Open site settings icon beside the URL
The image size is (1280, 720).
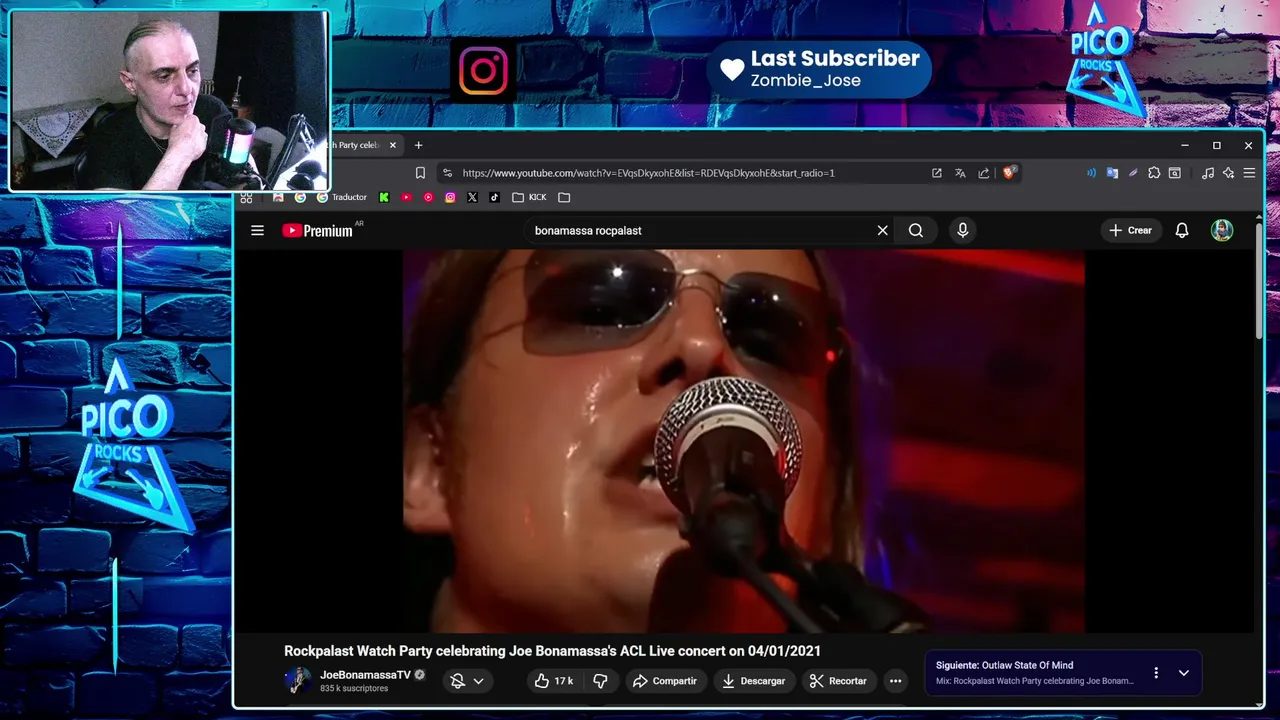coord(447,173)
